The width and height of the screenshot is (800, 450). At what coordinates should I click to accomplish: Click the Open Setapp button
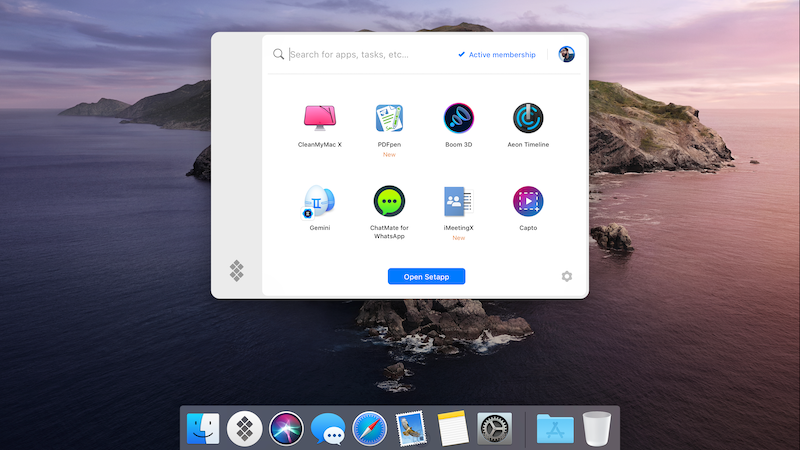(427, 277)
